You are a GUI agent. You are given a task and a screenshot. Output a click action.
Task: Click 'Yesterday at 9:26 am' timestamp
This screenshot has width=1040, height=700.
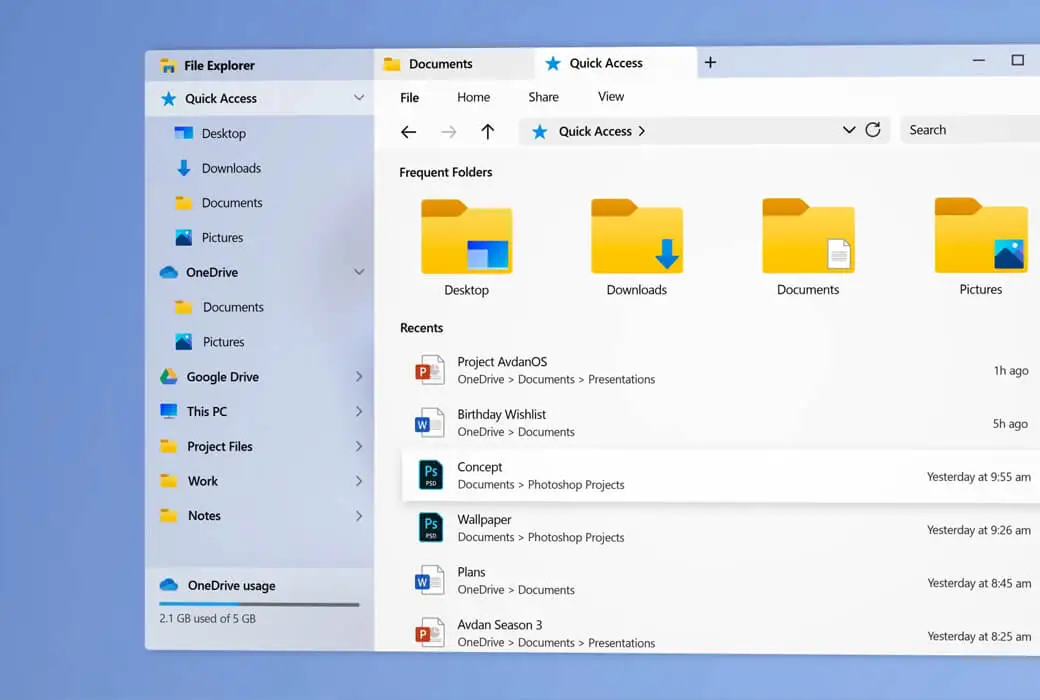pyautogui.click(x=978, y=529)
